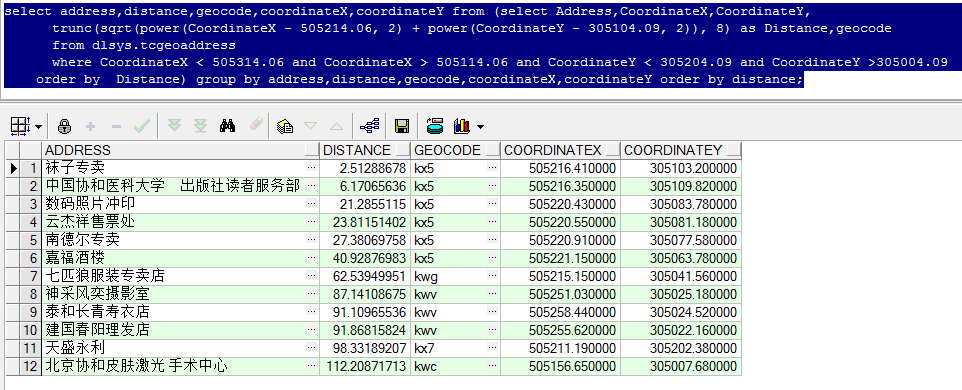Open ellipsis editor for address 嘉福酒楼
Screen dimensions: 962x390
click(x=312, y=258)
